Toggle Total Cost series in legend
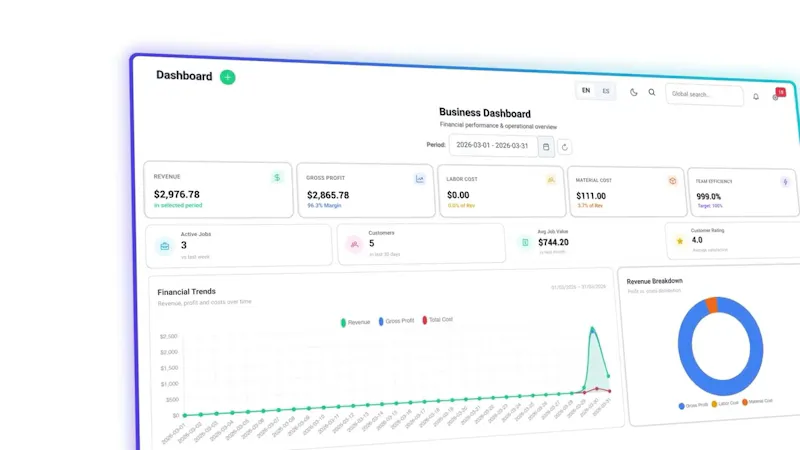The image size is (800, 450). (437, 320)
